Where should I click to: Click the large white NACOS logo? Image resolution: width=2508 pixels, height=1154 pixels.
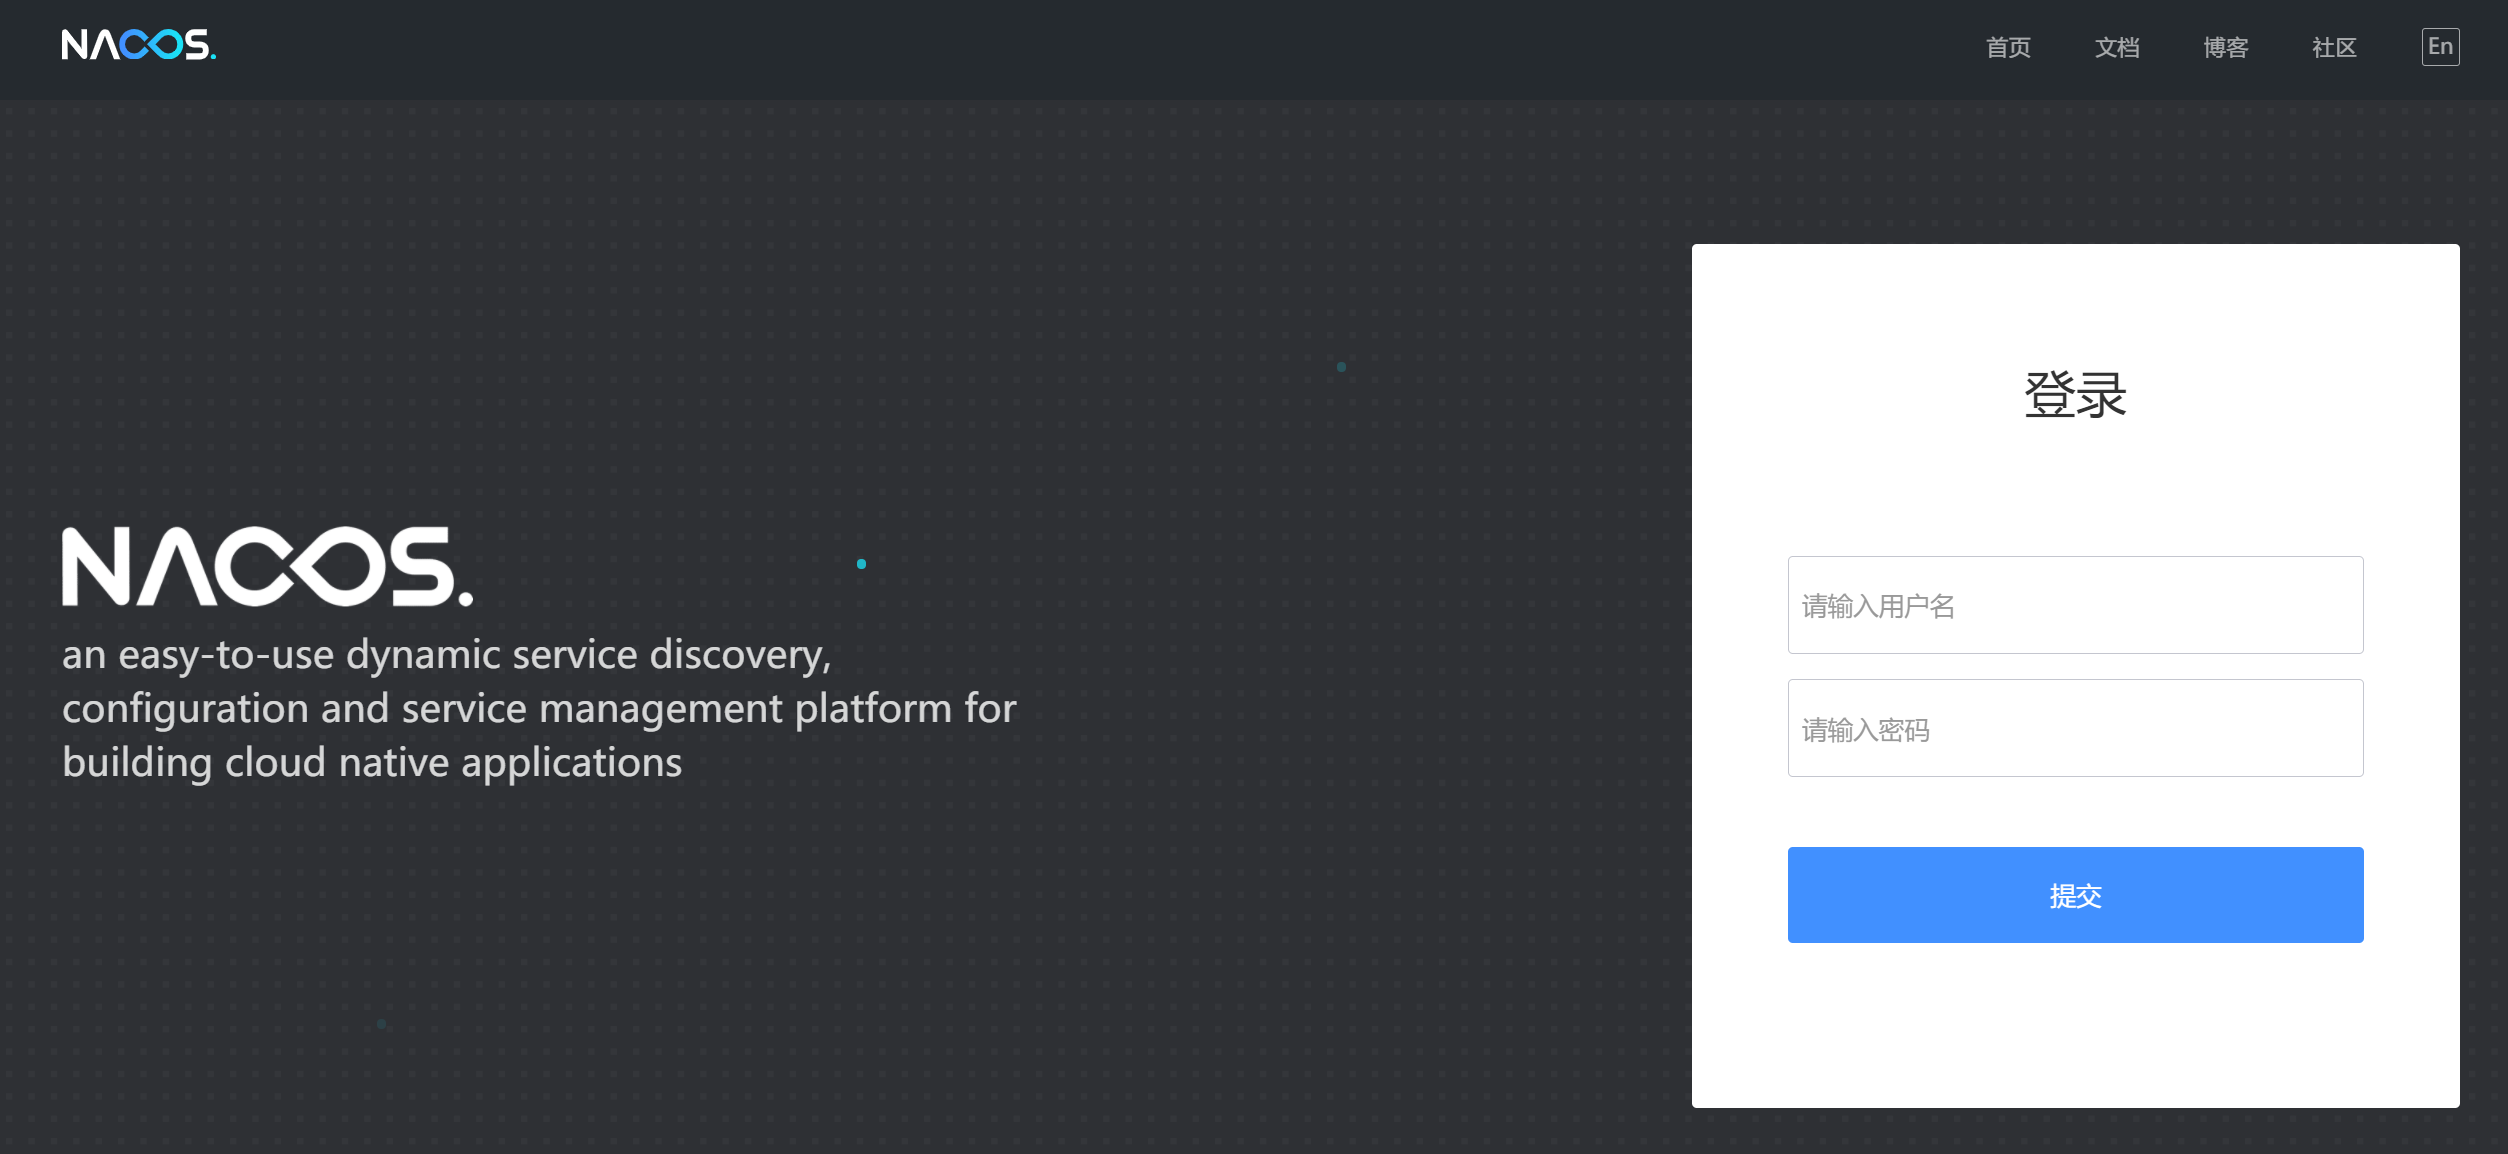pyautogui.click(x=267, y=567)
